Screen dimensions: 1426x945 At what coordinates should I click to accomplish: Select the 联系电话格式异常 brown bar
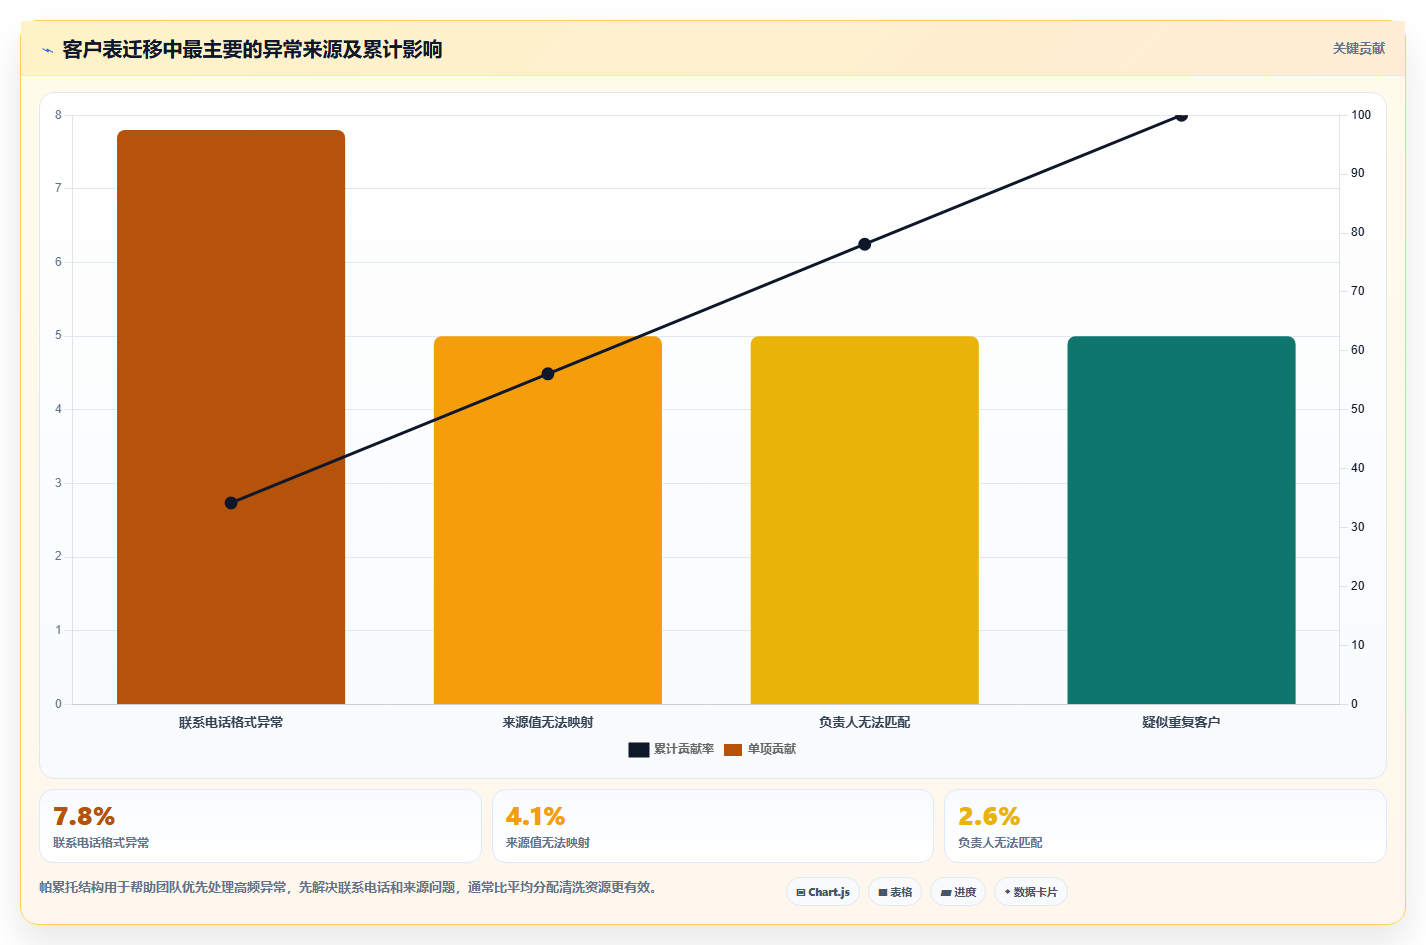point(231,417)
